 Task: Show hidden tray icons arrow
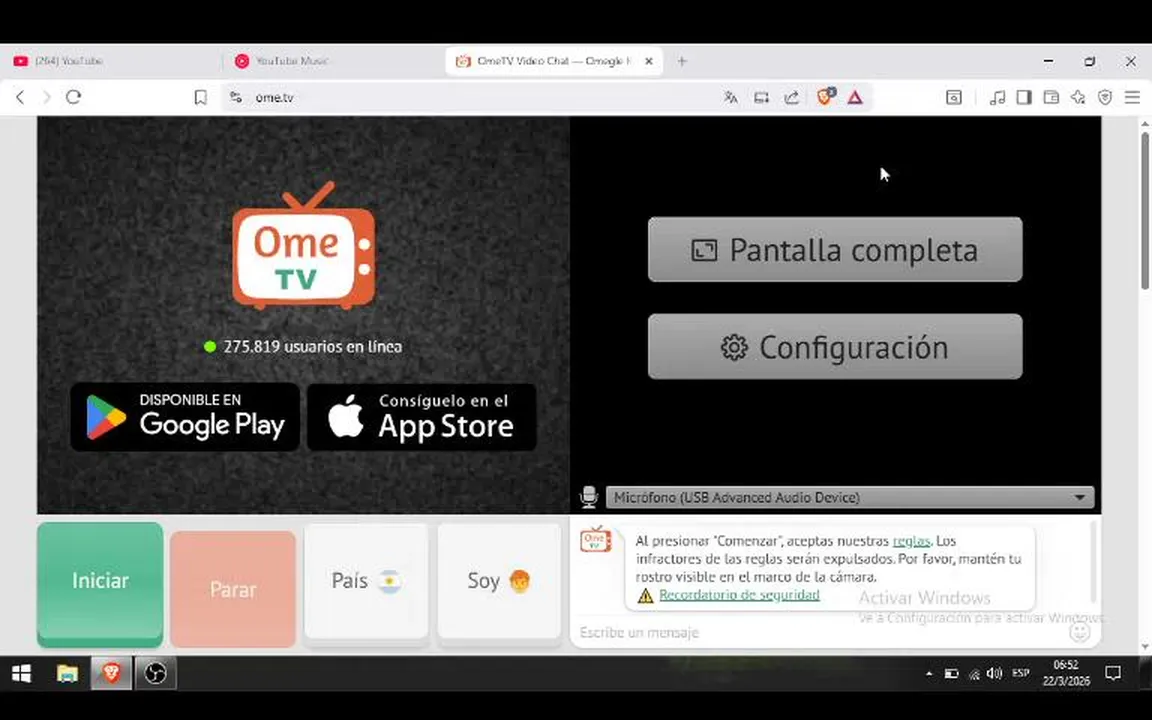click(929, 673)
